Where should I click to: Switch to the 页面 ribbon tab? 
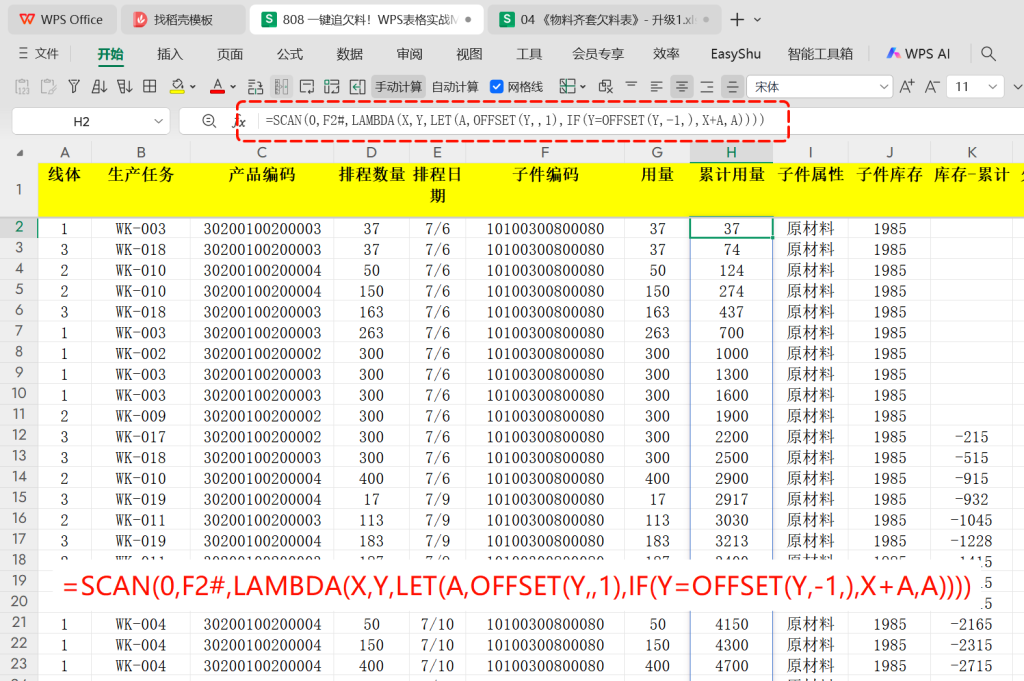coord(230,54)
